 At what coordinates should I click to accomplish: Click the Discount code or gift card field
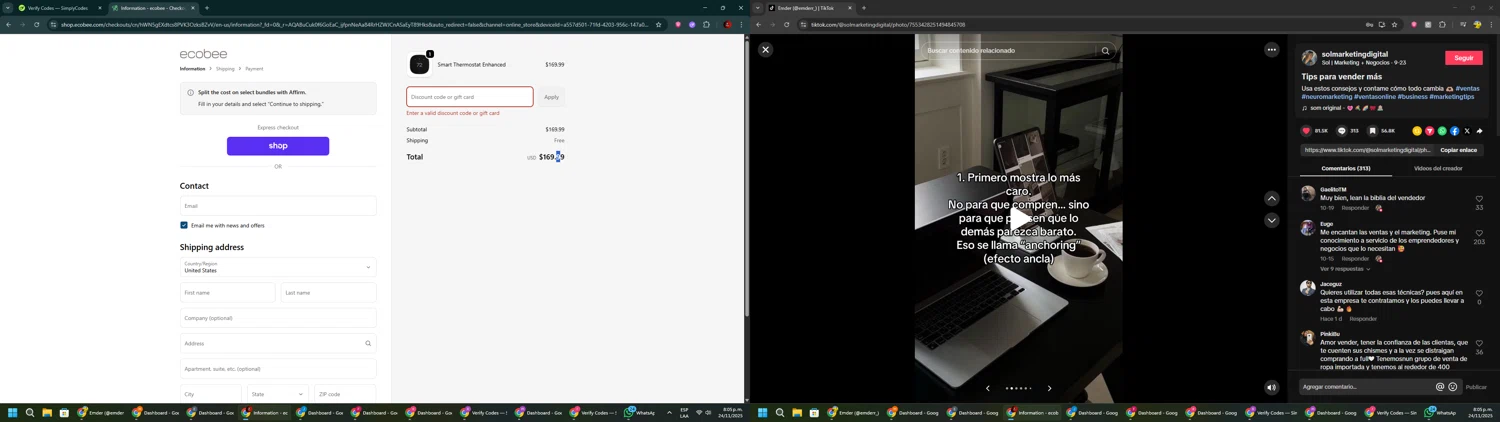click(470, 97)
